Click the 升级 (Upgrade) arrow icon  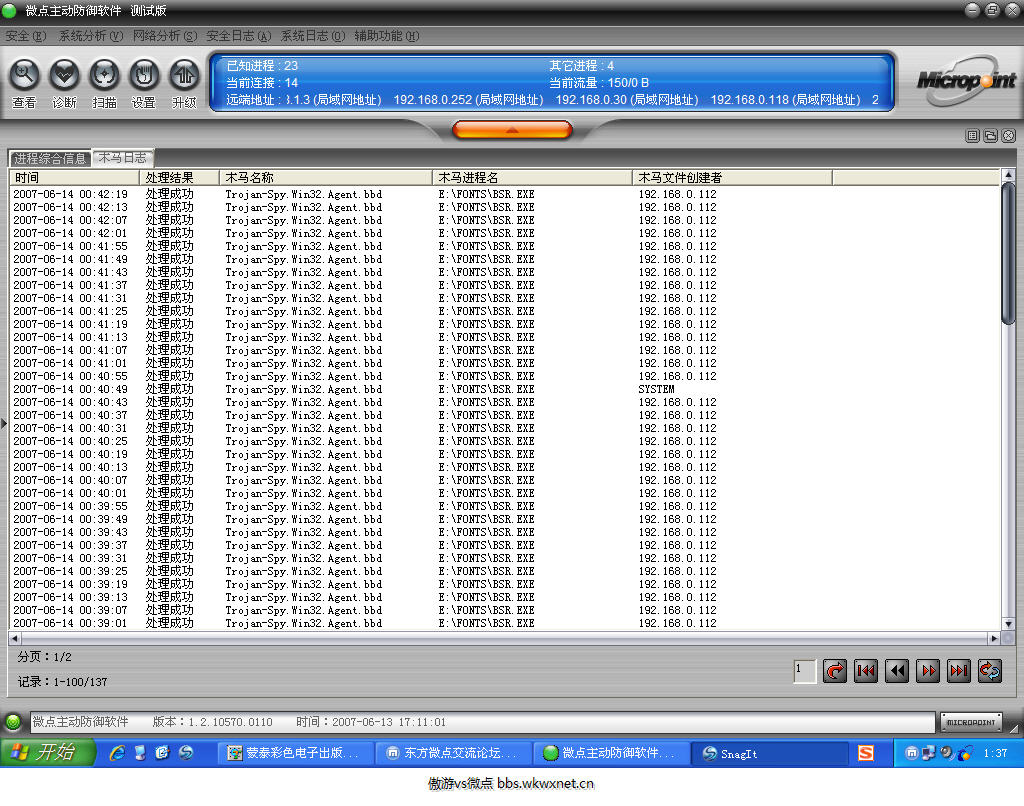[185, 76]
